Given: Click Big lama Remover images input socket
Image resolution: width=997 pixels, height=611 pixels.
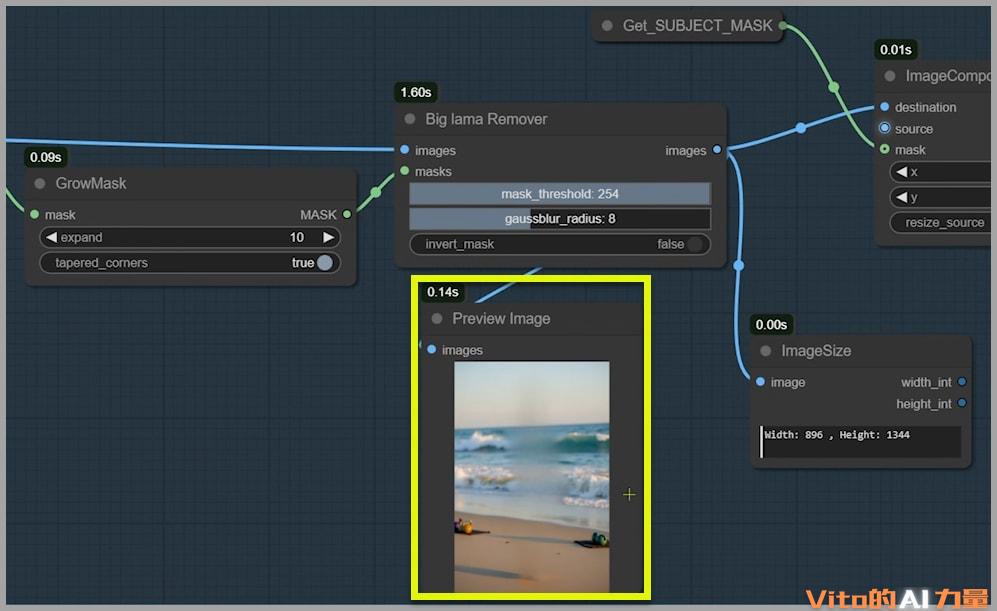Looking at the screenshot, I should click(x=405, y=150).
